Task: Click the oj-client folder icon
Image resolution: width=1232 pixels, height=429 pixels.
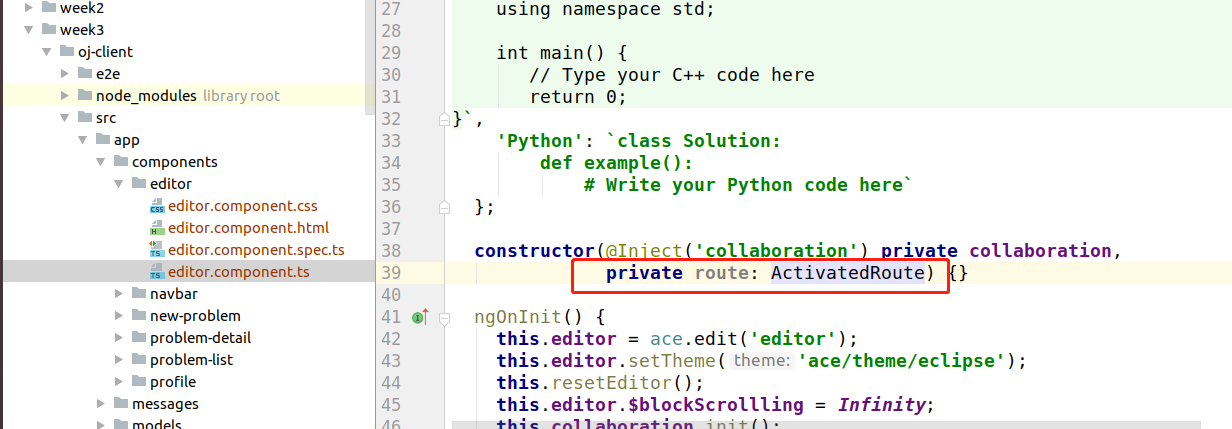Action: point(66,51)
